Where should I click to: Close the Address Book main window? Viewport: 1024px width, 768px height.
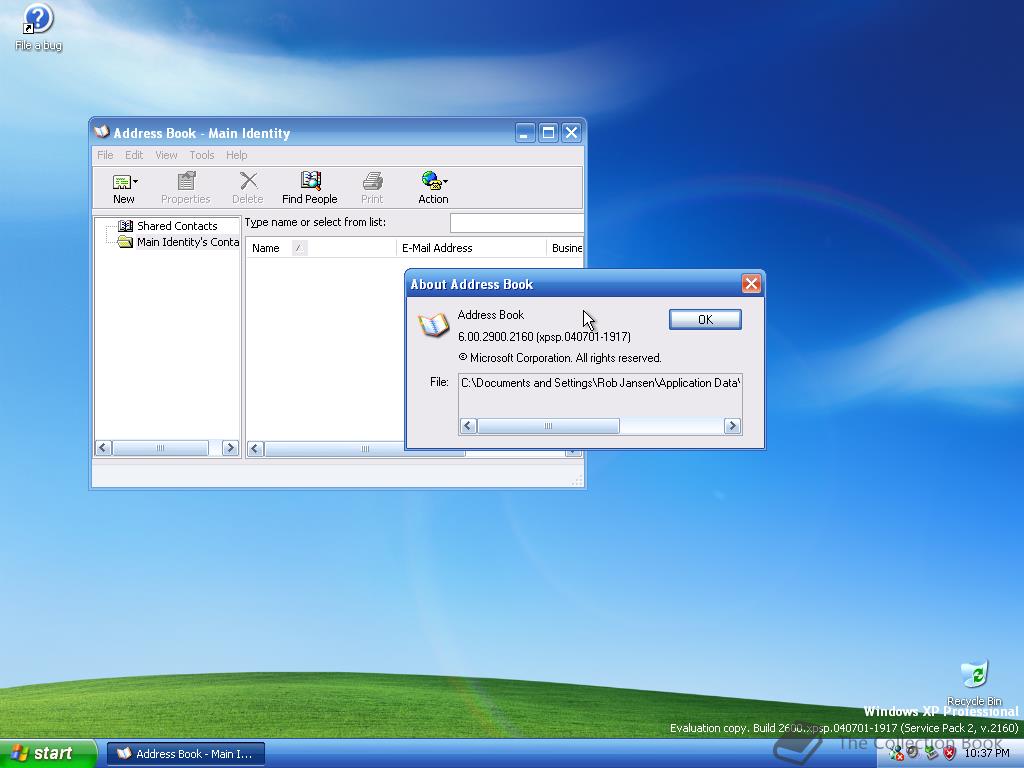(571, 133)
